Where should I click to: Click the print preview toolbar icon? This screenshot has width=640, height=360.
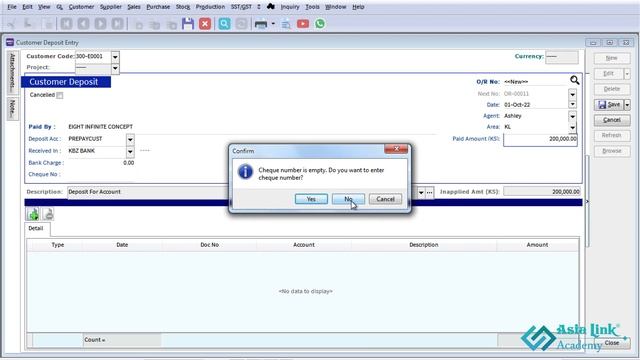coord(286,24)
